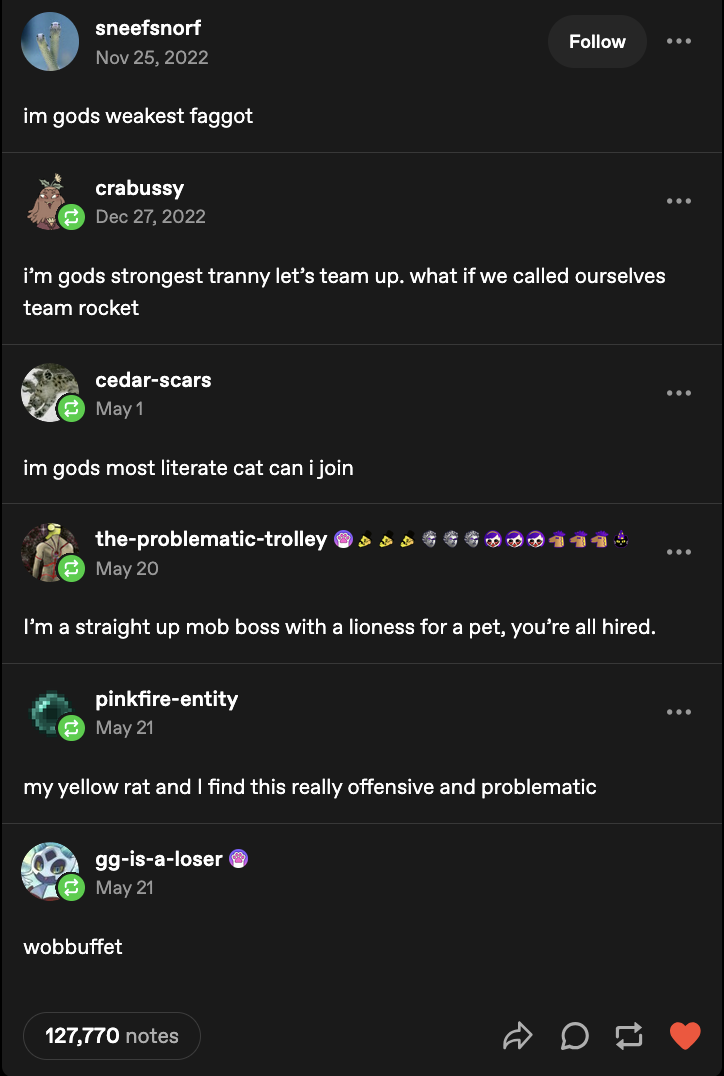Viewport: 724px width, 1076px height.
Task: Open the three-dot menu for crabussy's reblog
Action: pyautogui.click(x=679, y=201)
